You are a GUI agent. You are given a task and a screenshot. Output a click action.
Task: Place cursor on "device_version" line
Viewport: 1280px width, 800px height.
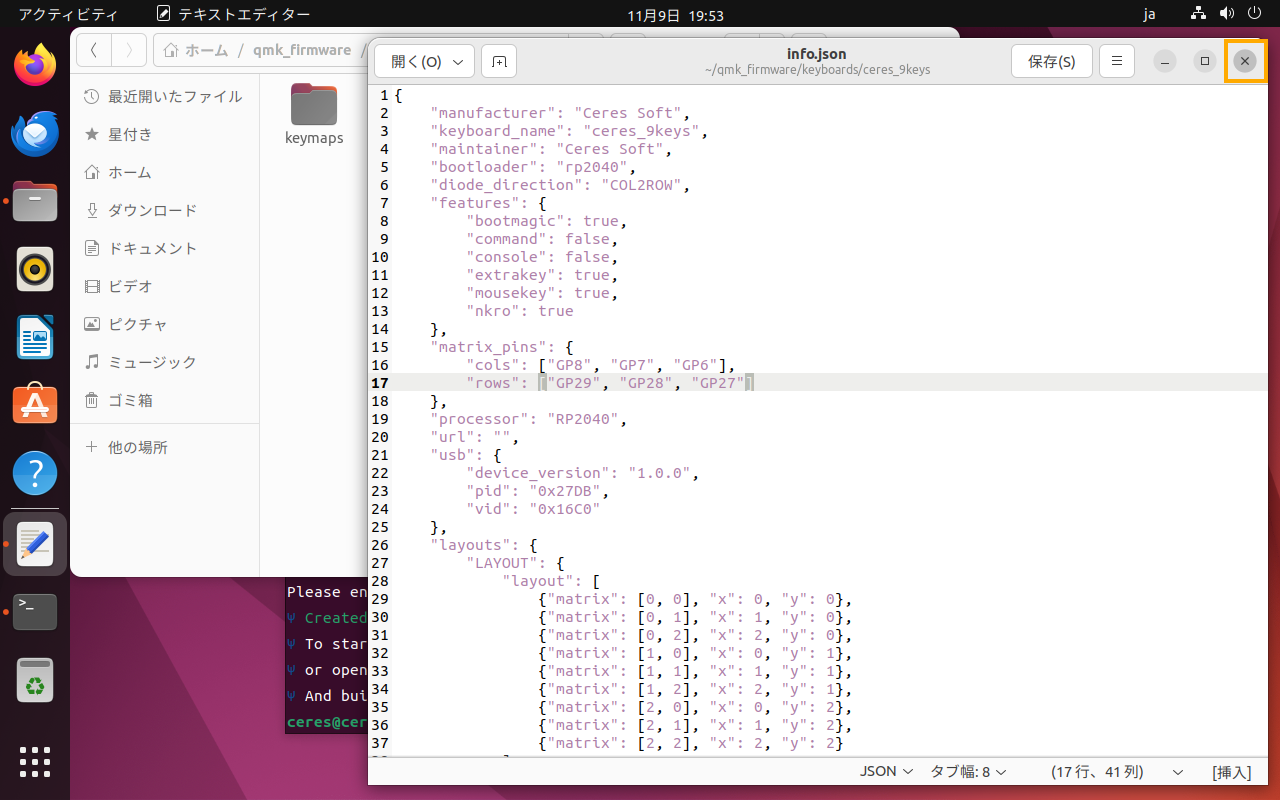pyautogui.click(x=583, y=473)
